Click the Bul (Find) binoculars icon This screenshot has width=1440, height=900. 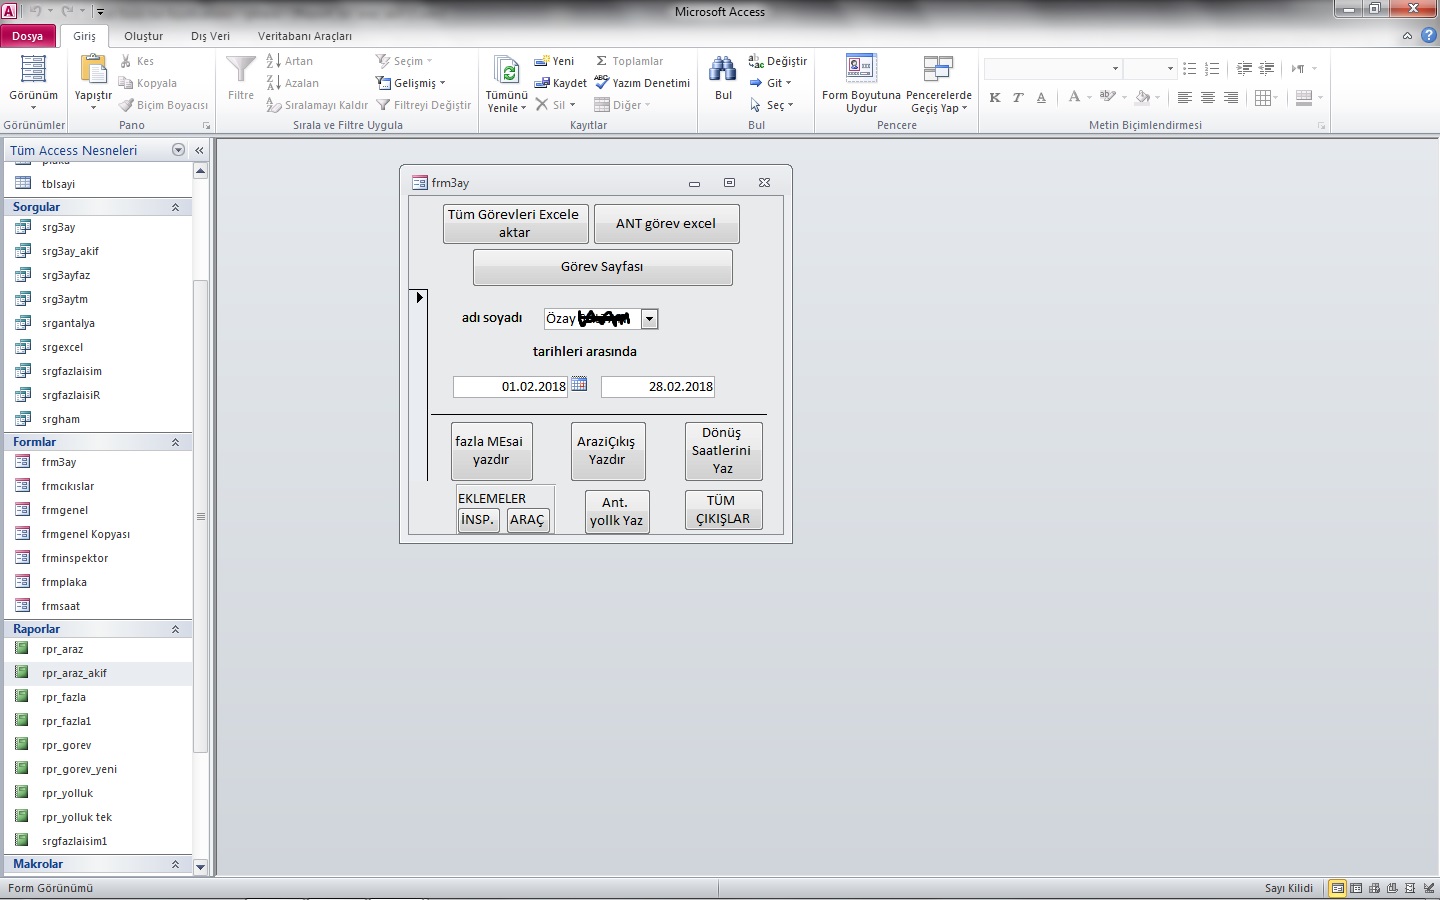(x=723, y=71)
